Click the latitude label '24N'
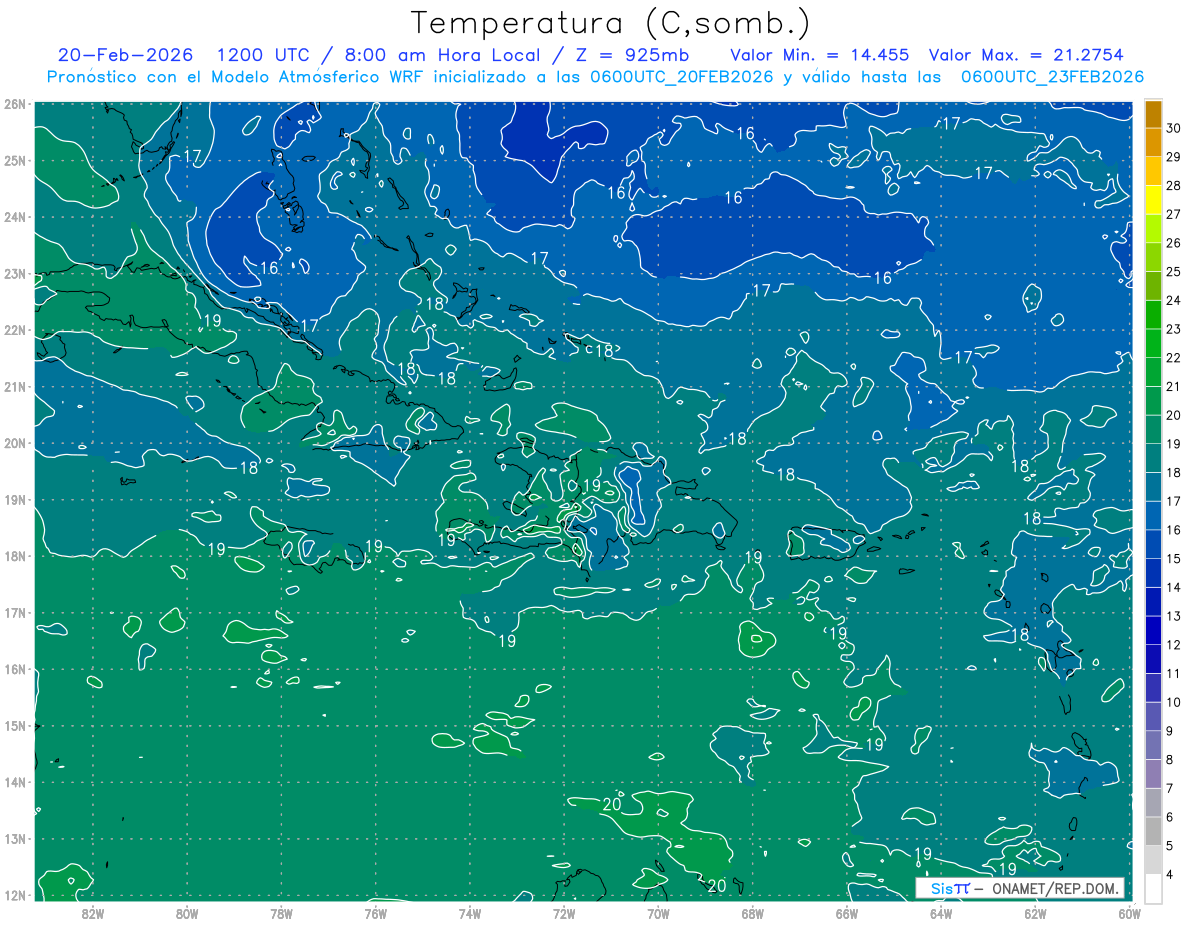Image resolution: width=1200 pixels, height=927 pixels. coord(15,217)
